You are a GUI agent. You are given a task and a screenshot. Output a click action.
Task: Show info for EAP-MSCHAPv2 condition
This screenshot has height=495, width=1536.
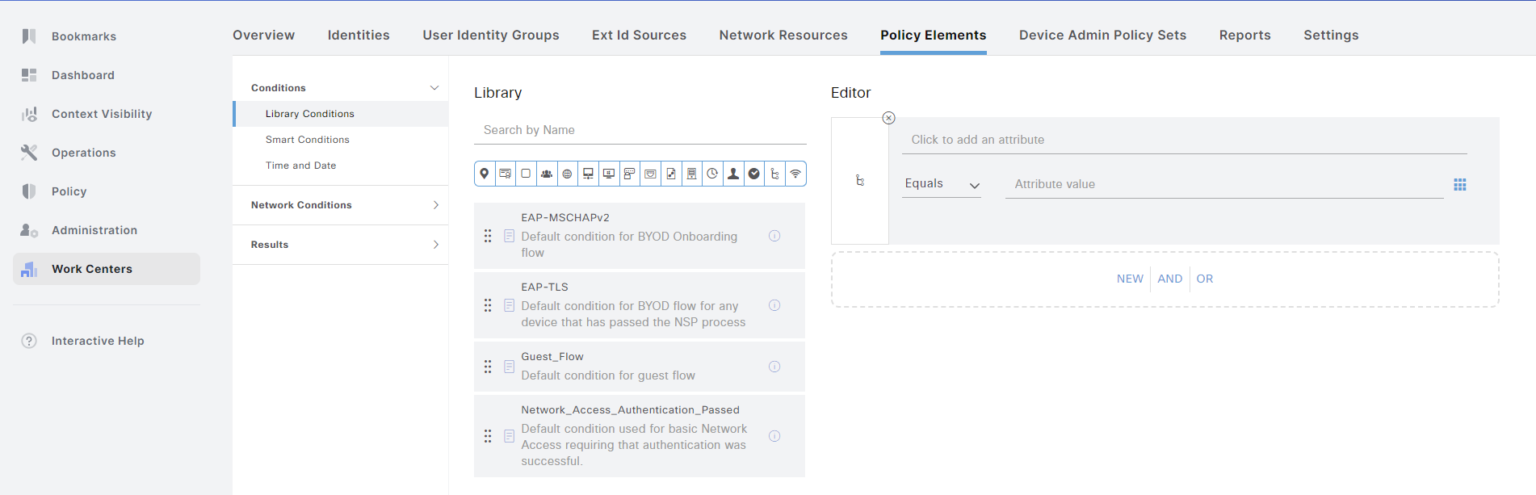[774, 236]
